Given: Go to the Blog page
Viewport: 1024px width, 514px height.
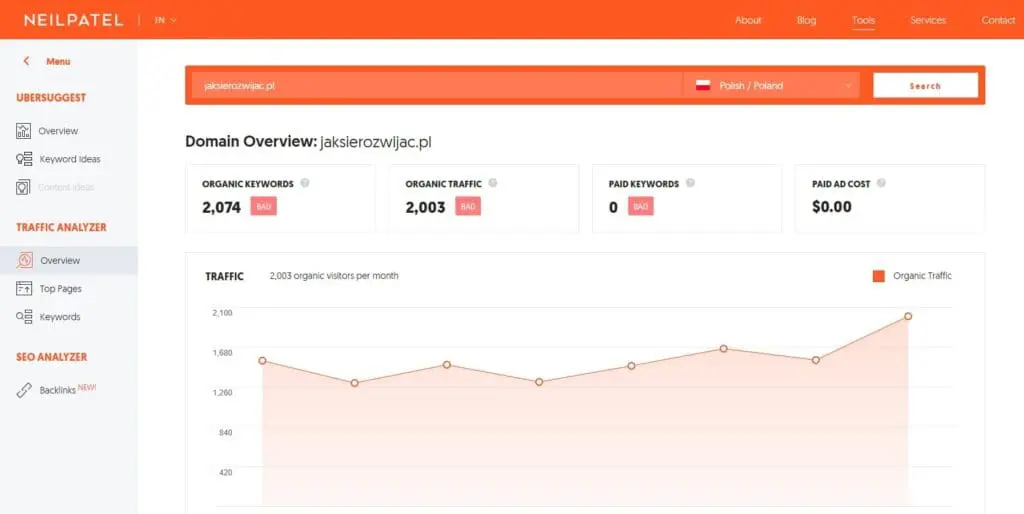Looking at the screenshot, I should click(x=807, y=20).
